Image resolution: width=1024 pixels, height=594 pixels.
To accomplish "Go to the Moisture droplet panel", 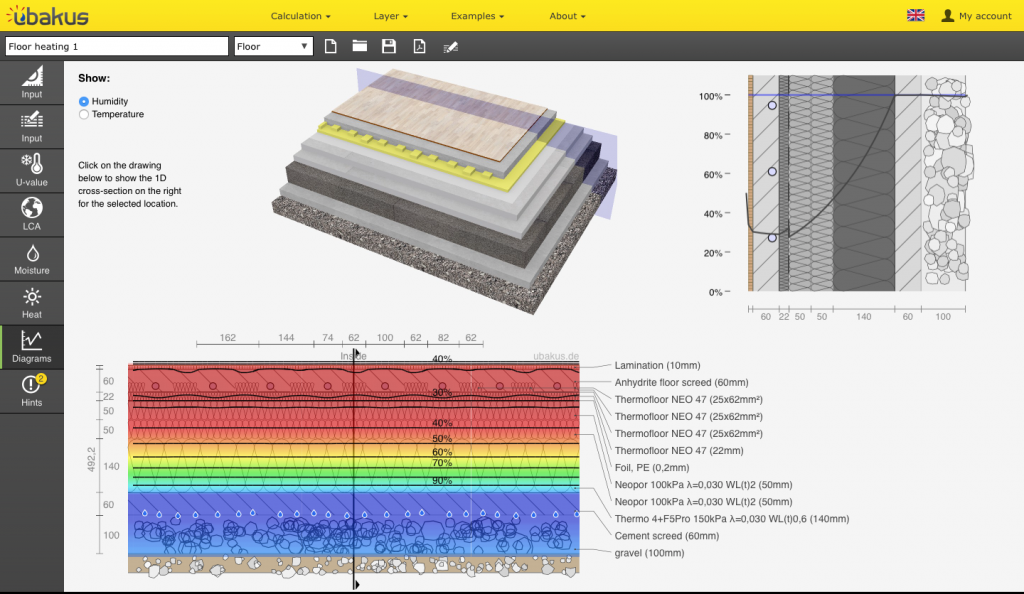I will [31, 258].
